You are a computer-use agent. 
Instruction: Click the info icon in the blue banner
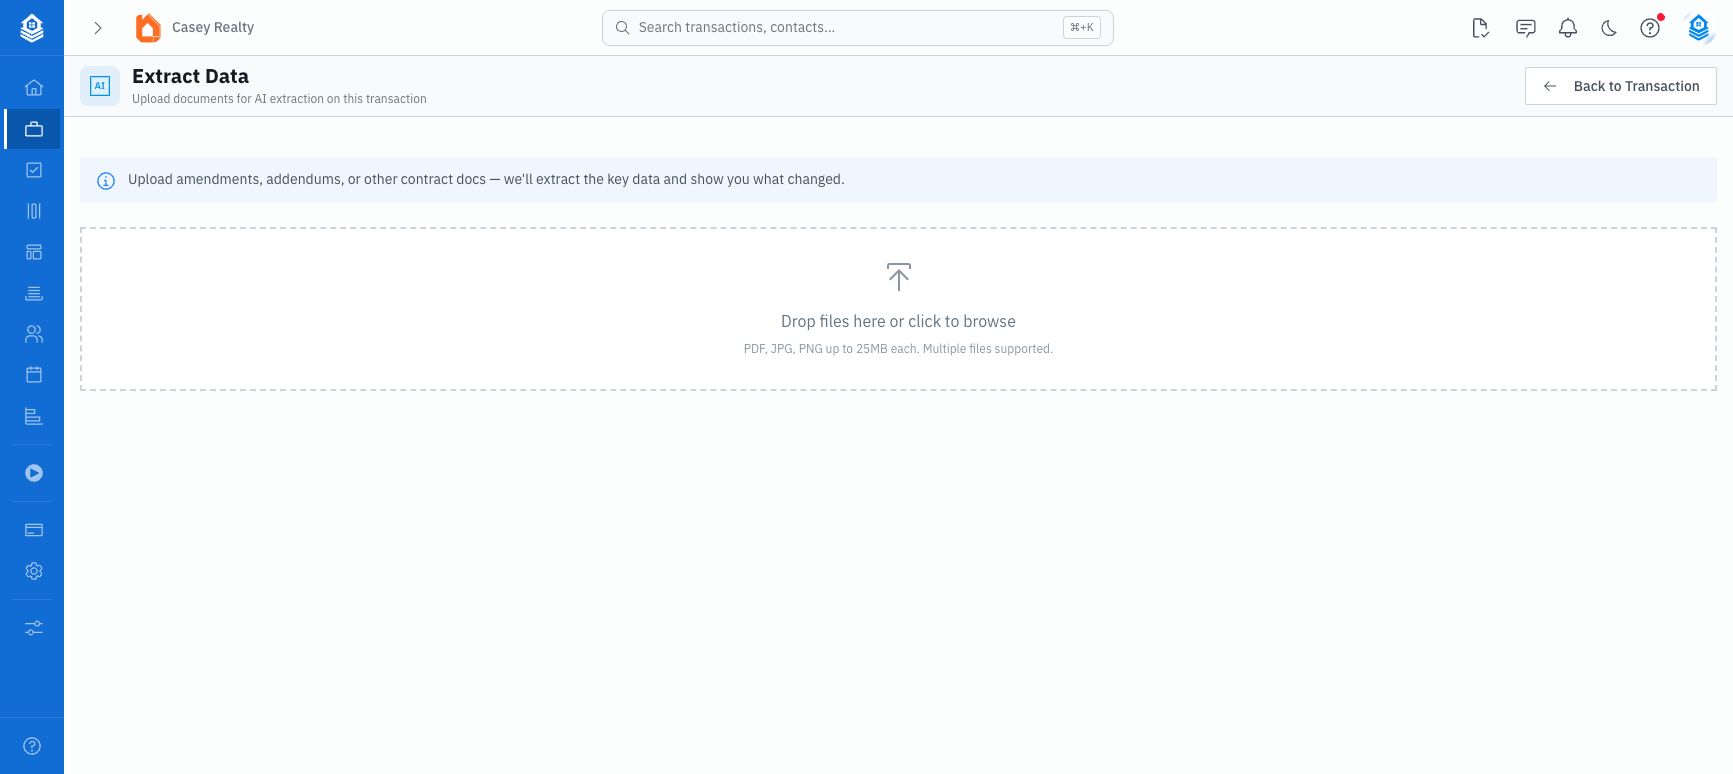(x=105, y=181)
